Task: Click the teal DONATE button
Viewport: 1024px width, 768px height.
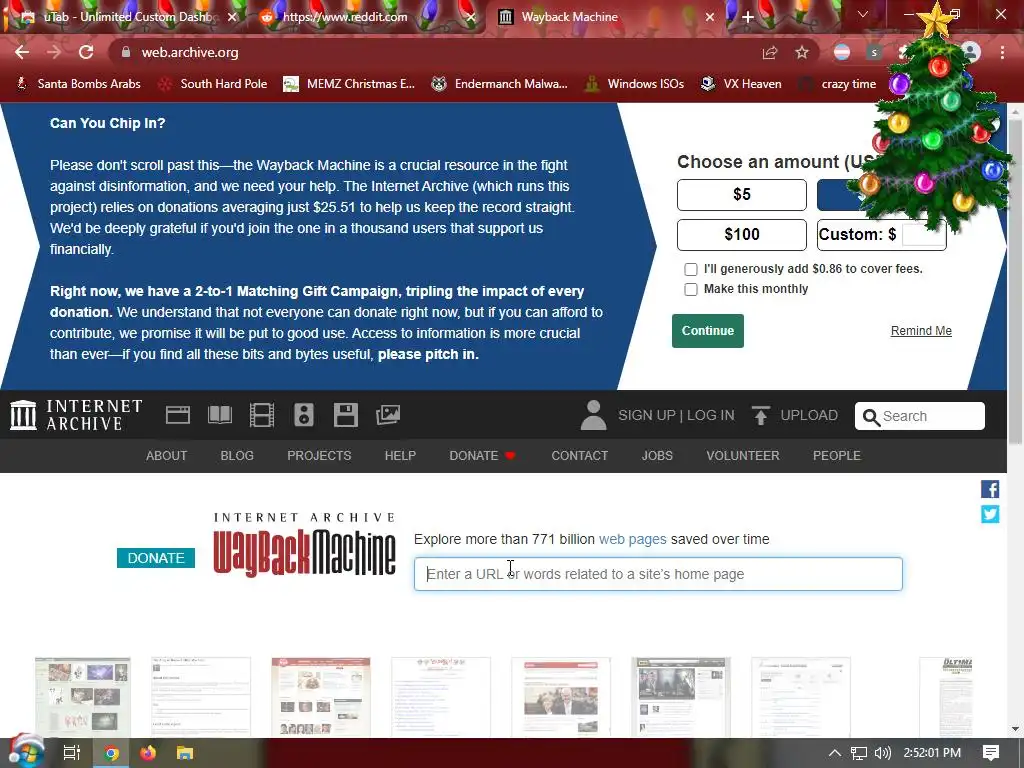Action: [x=155, y=558]
